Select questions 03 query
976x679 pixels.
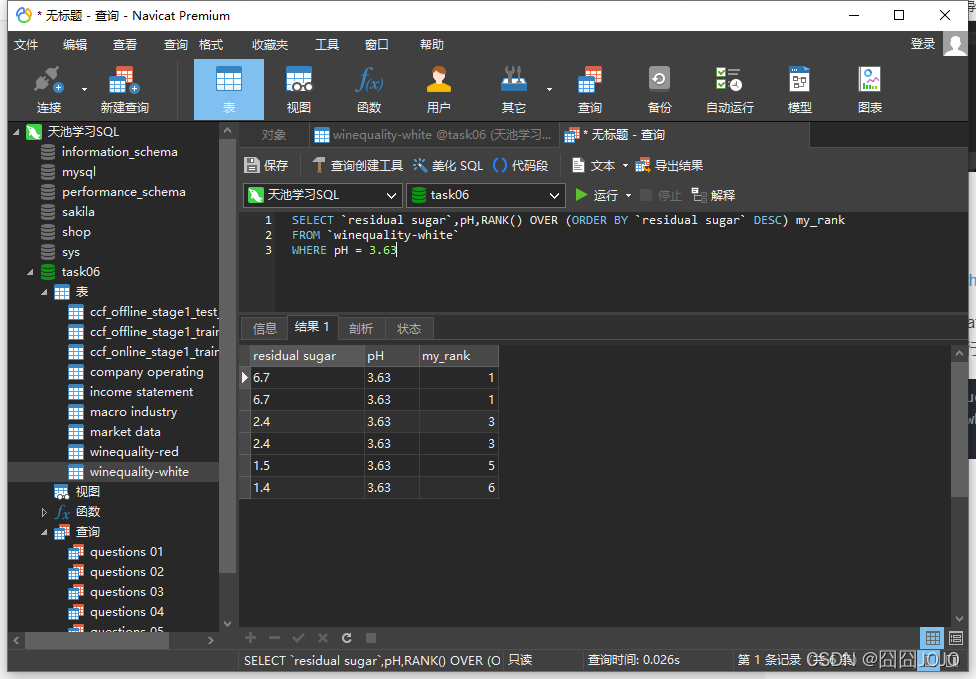[x=126, y=592]
